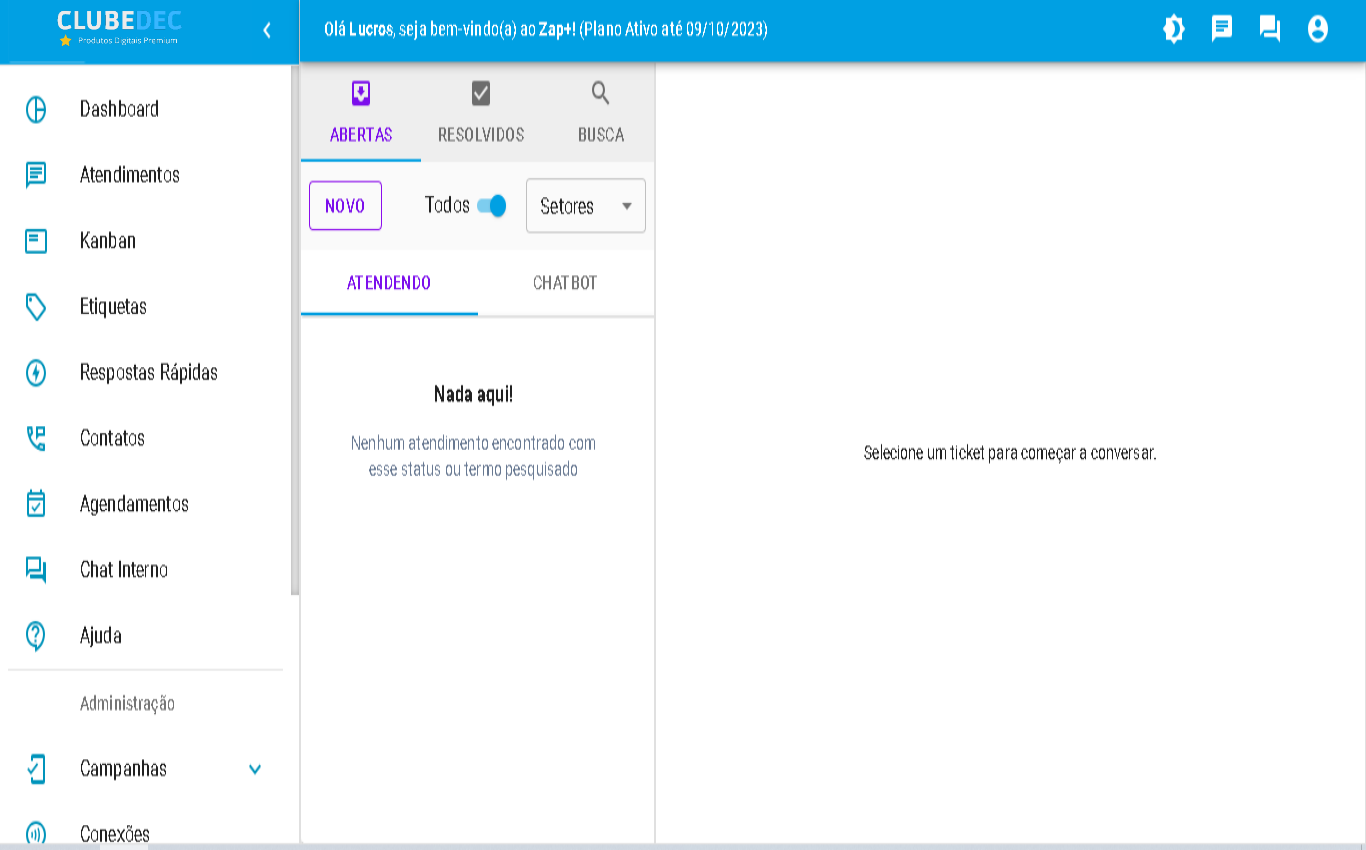Image resolution: width=1366 pixels, height=850 pixels.
Task: Click the Contatos phone icon
Action: pyautogui.click(x=36, y=438)
